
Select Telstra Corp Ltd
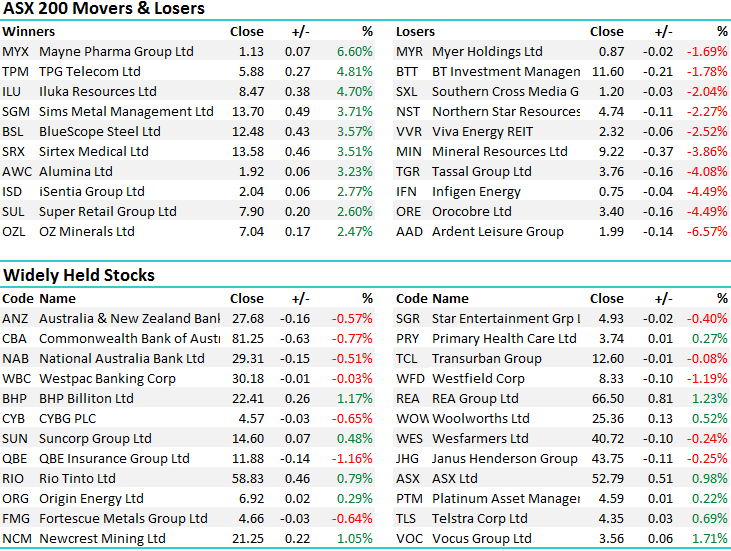point(479,518)
